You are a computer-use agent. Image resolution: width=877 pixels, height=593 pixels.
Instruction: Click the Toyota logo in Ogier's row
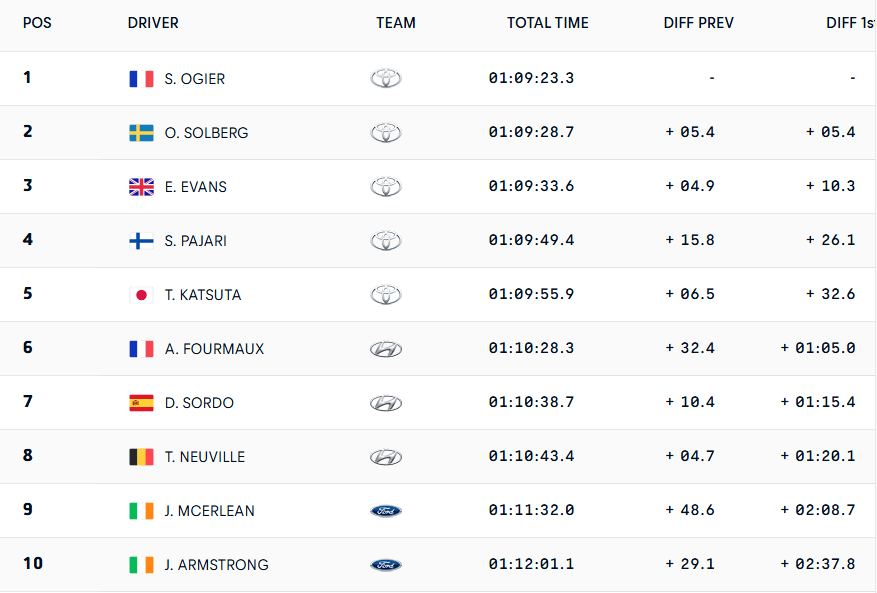(386, 79)
